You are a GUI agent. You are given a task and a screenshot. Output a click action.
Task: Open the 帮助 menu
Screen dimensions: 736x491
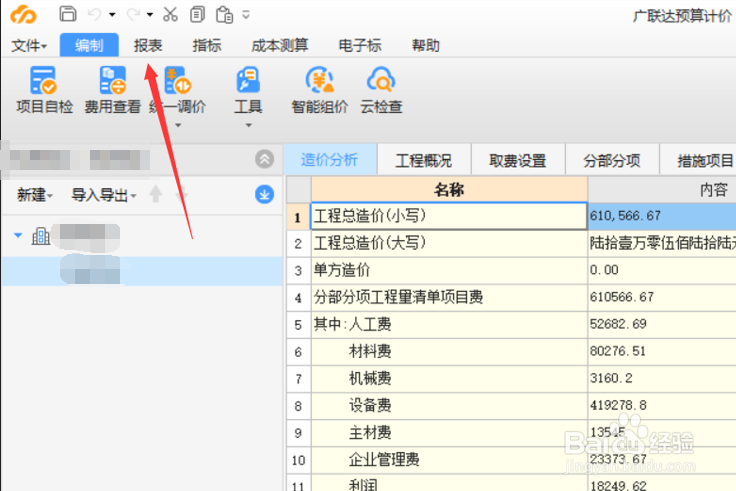[x=426, y=46]
